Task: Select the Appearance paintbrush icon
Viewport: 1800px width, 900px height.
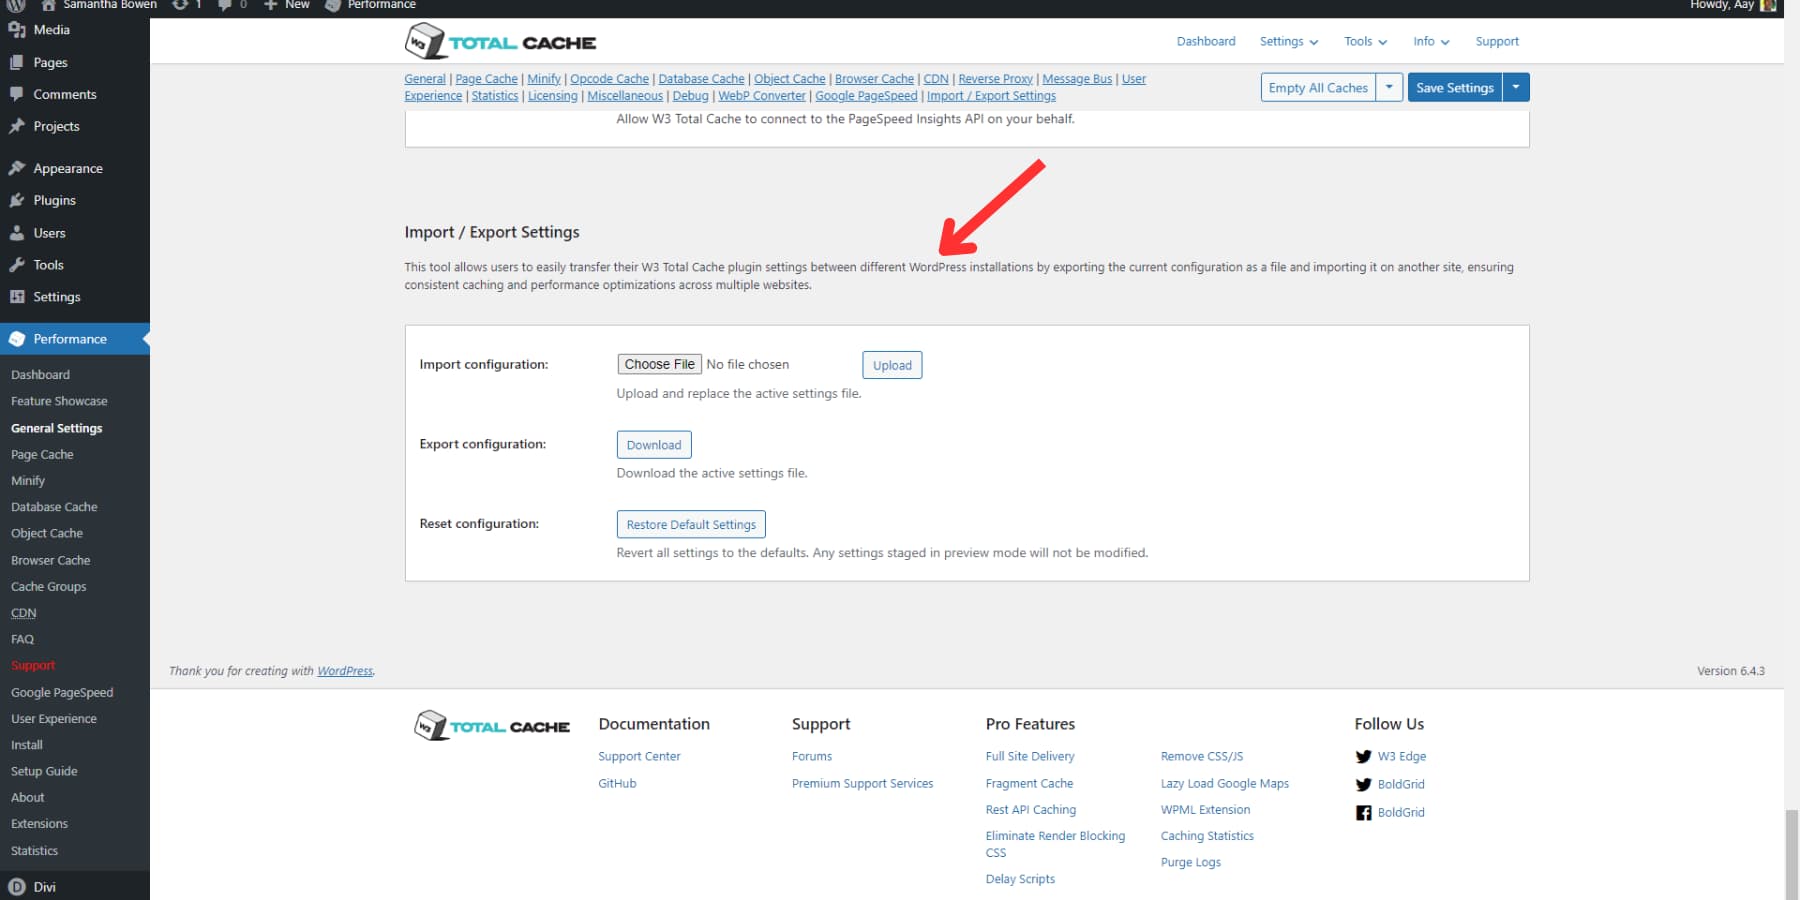Action: tap(18, 167)
